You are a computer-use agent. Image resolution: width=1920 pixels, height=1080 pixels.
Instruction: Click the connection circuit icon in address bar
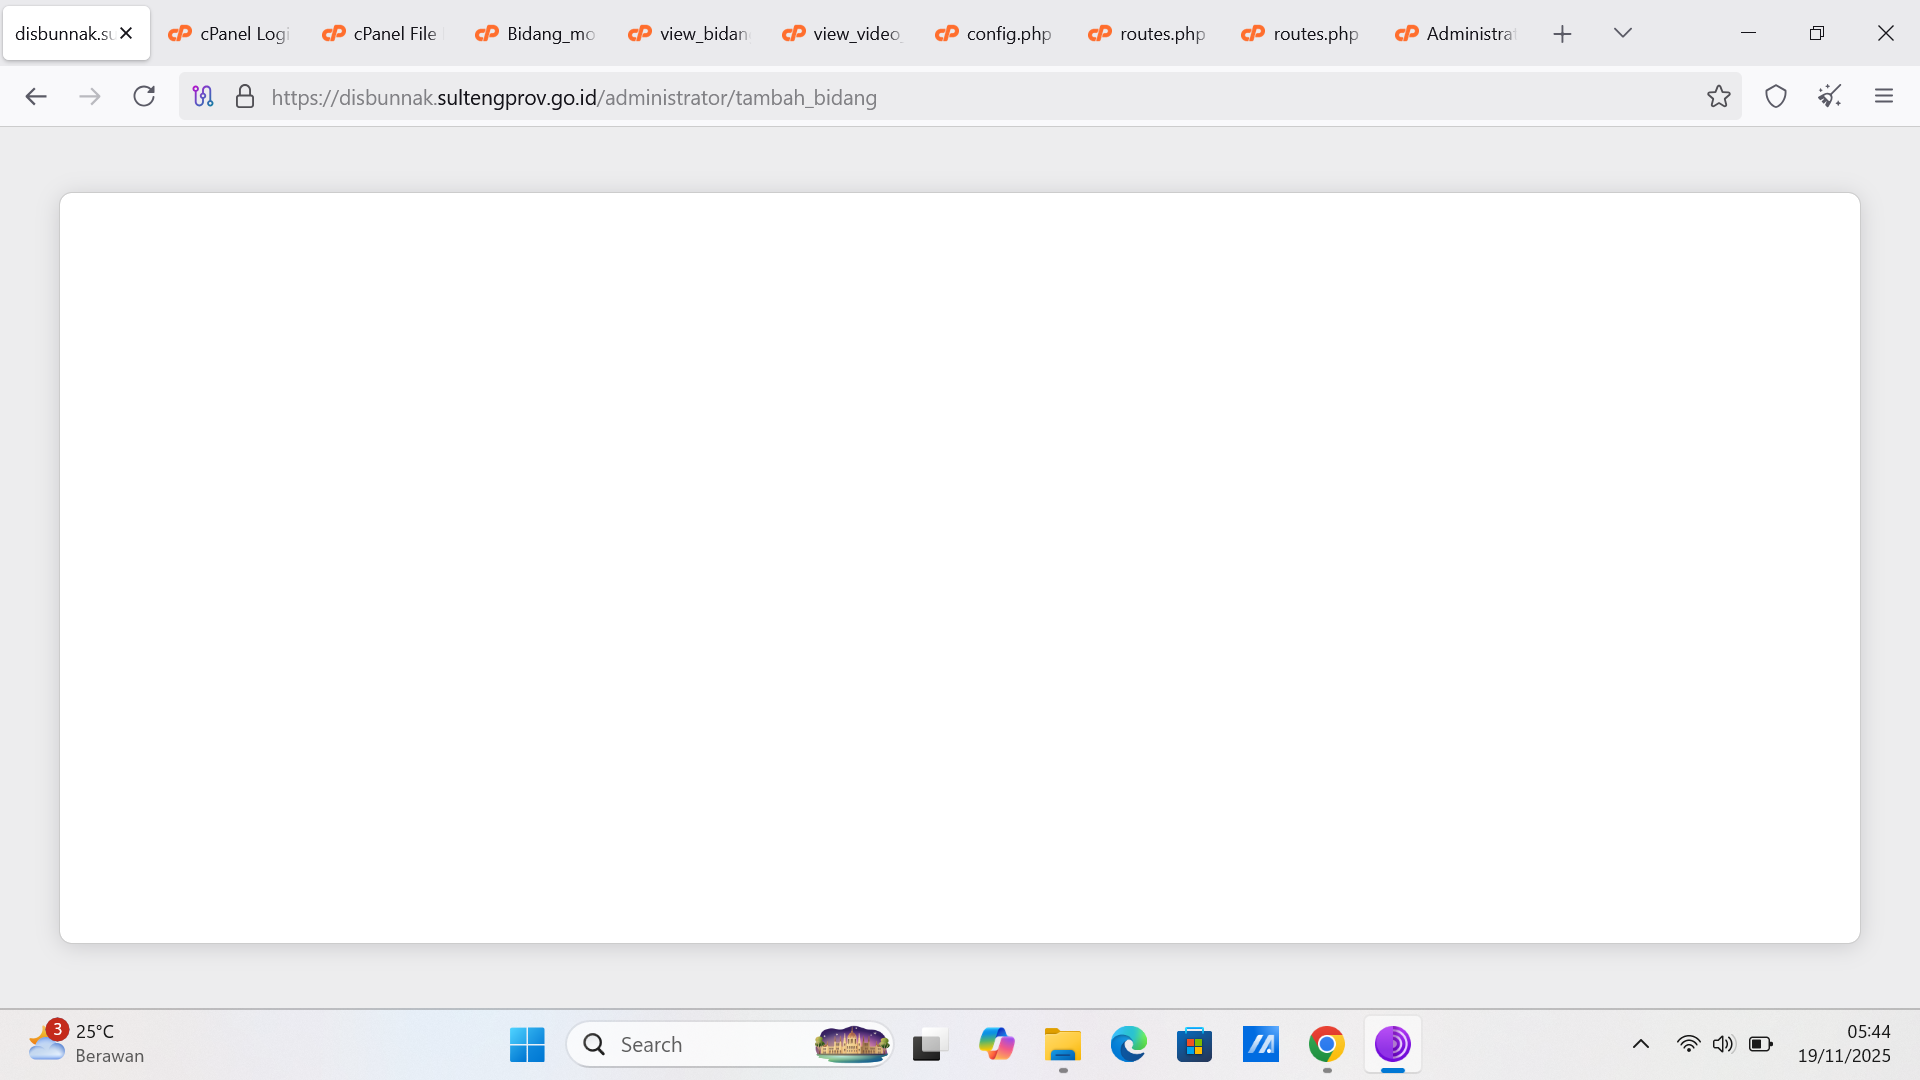pos(203,97)
